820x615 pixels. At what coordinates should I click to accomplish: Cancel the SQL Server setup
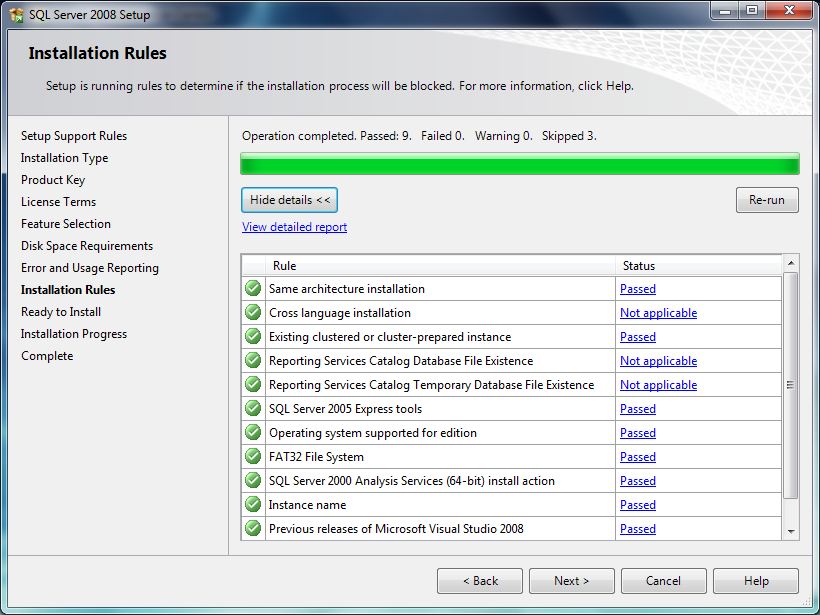664,581
